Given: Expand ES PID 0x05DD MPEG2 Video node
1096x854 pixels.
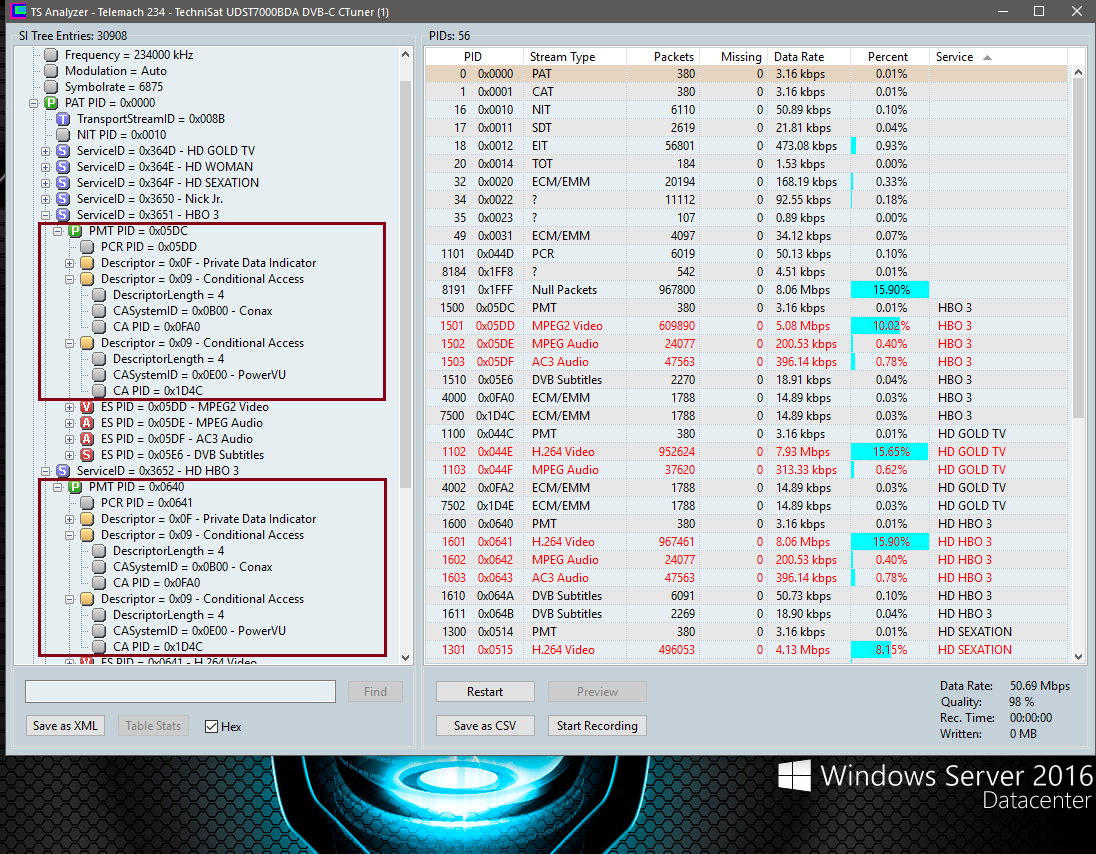Looking at the screenshot, I should click(x=69, y=407).
